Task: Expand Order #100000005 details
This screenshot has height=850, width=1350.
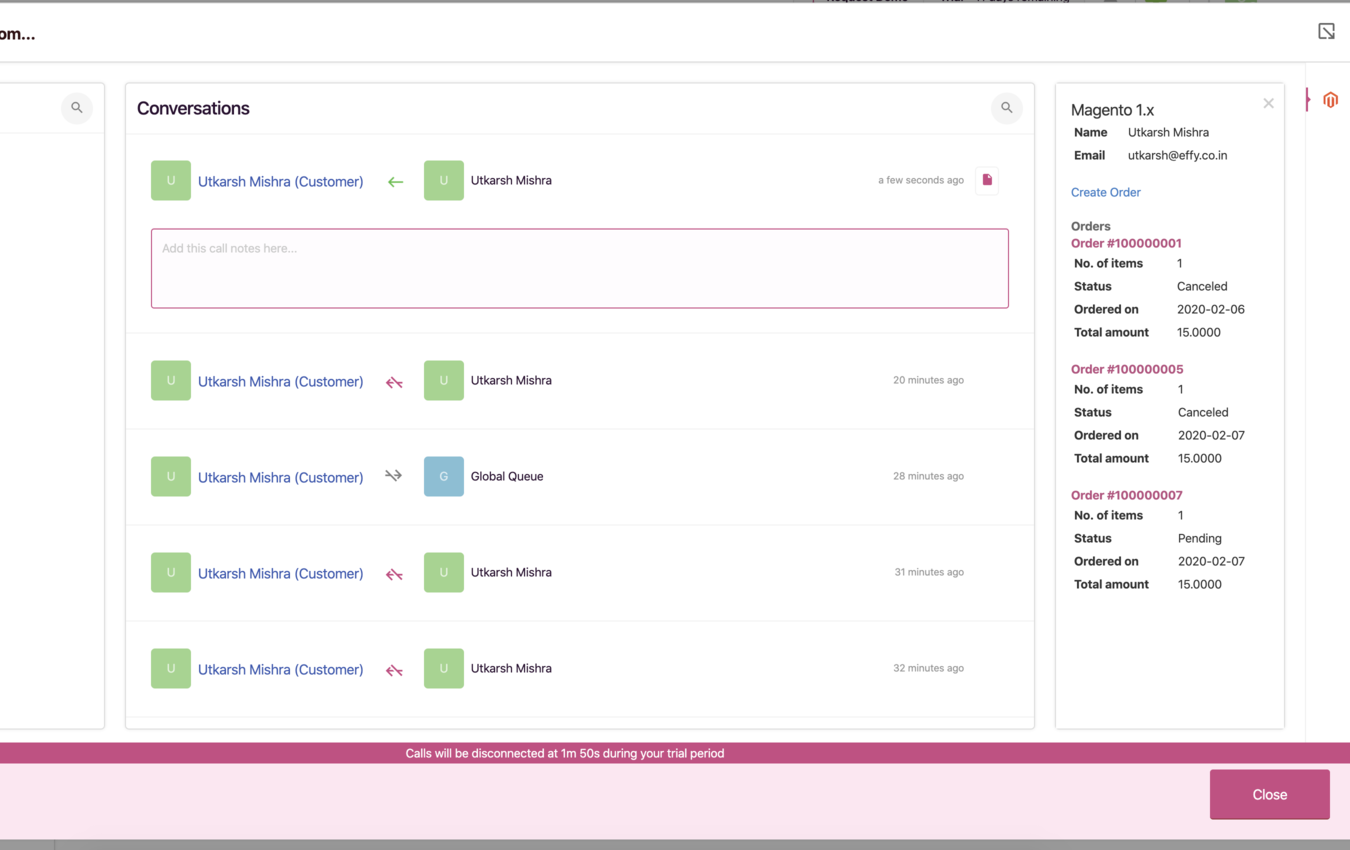Action: click(1127, 369)
